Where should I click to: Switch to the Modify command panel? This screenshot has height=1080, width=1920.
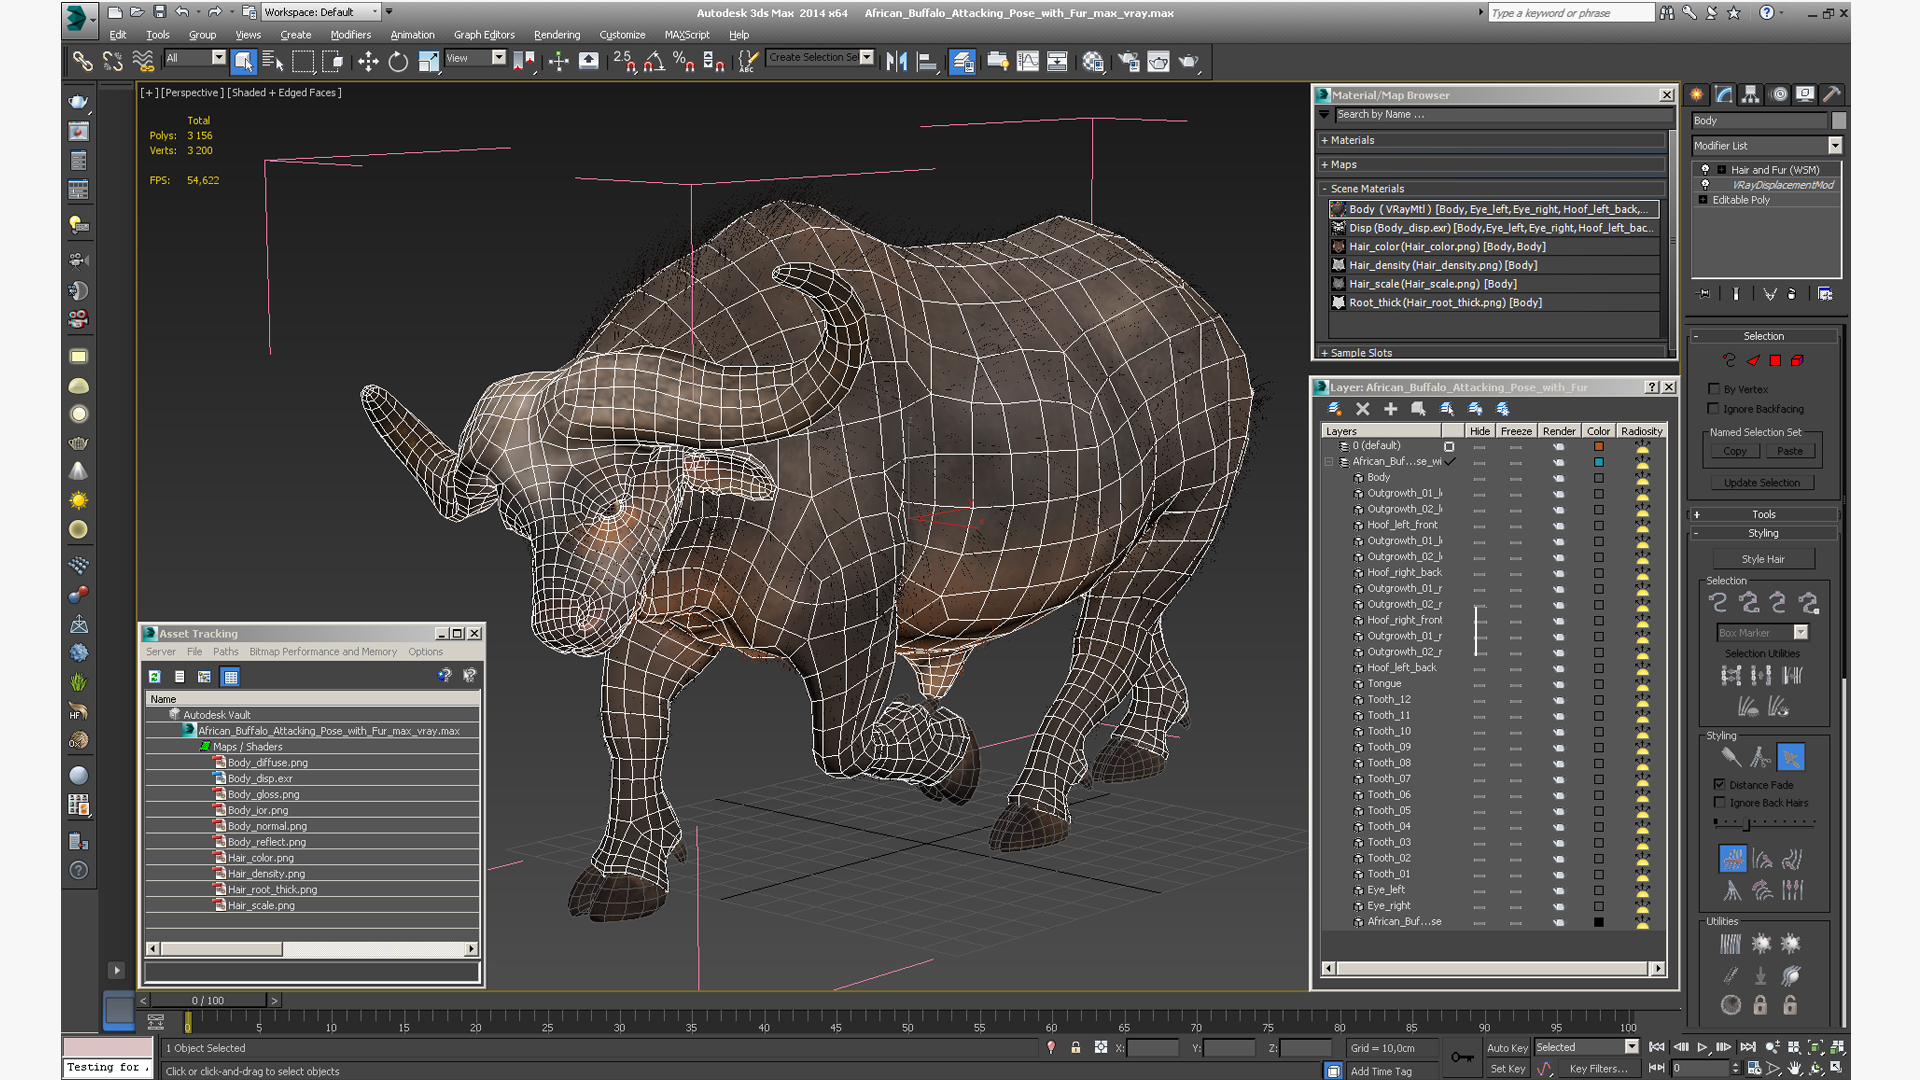coord(1724,94)
